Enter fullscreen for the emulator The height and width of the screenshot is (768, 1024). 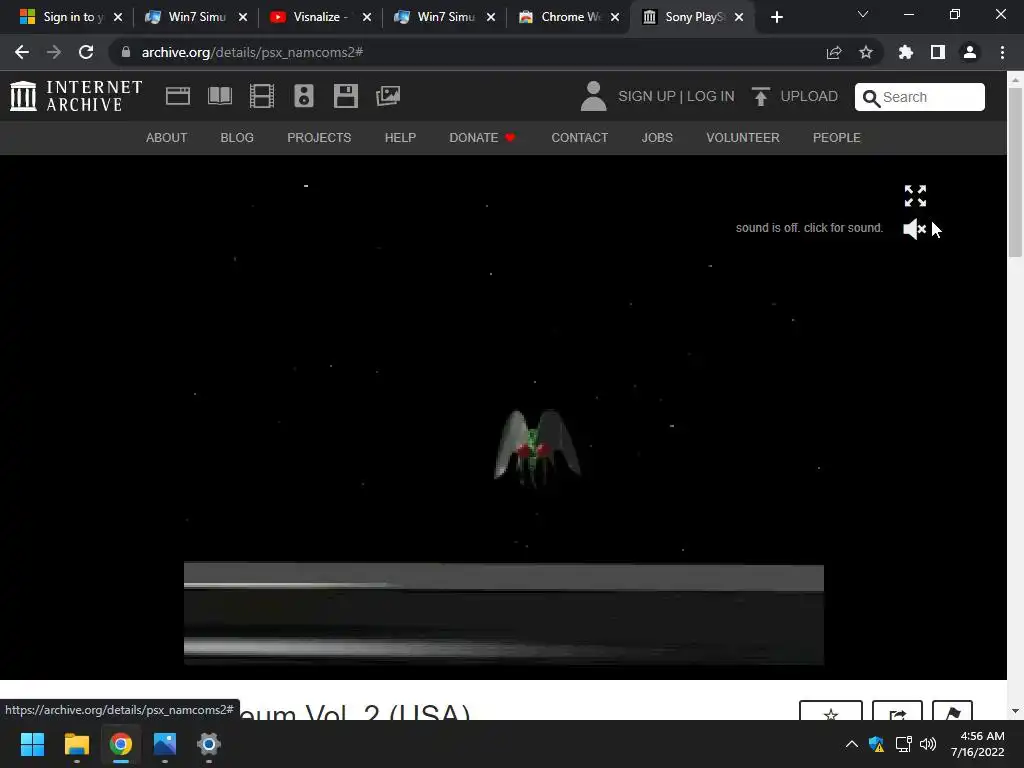[x=915, y=195]
